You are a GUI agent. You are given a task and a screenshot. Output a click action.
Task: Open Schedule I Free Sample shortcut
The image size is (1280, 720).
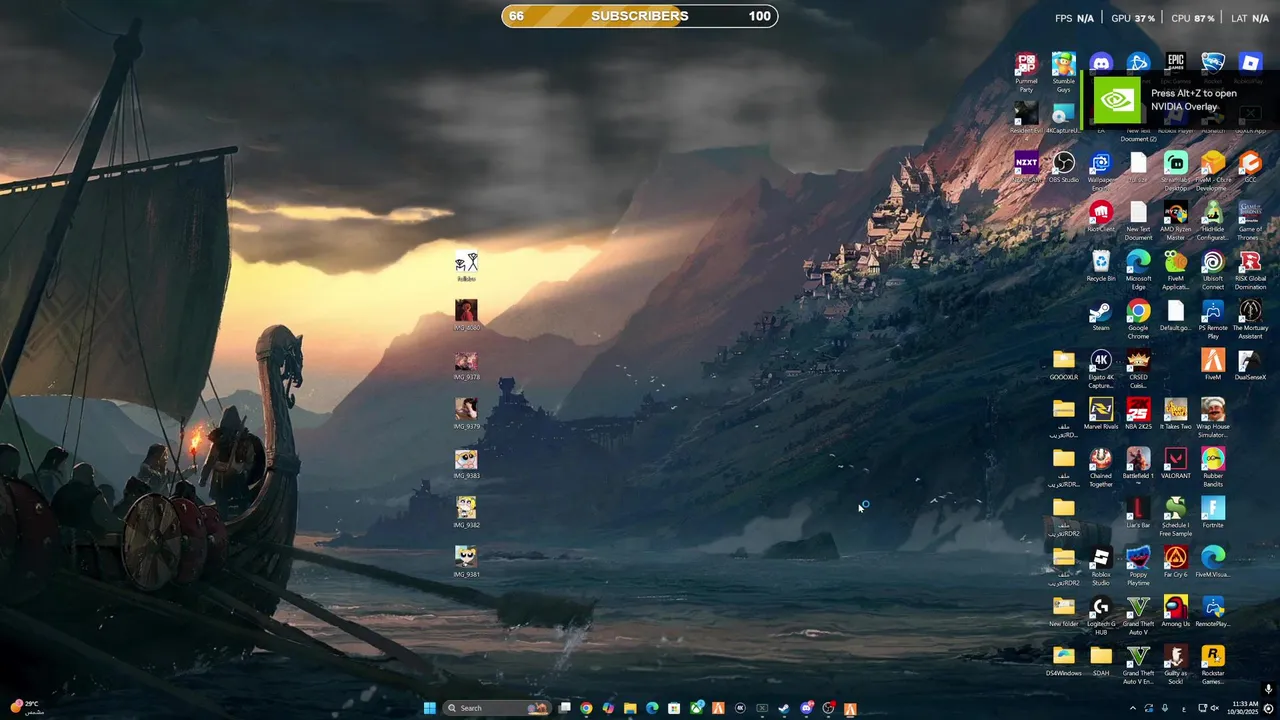(x=1175, y=515)
